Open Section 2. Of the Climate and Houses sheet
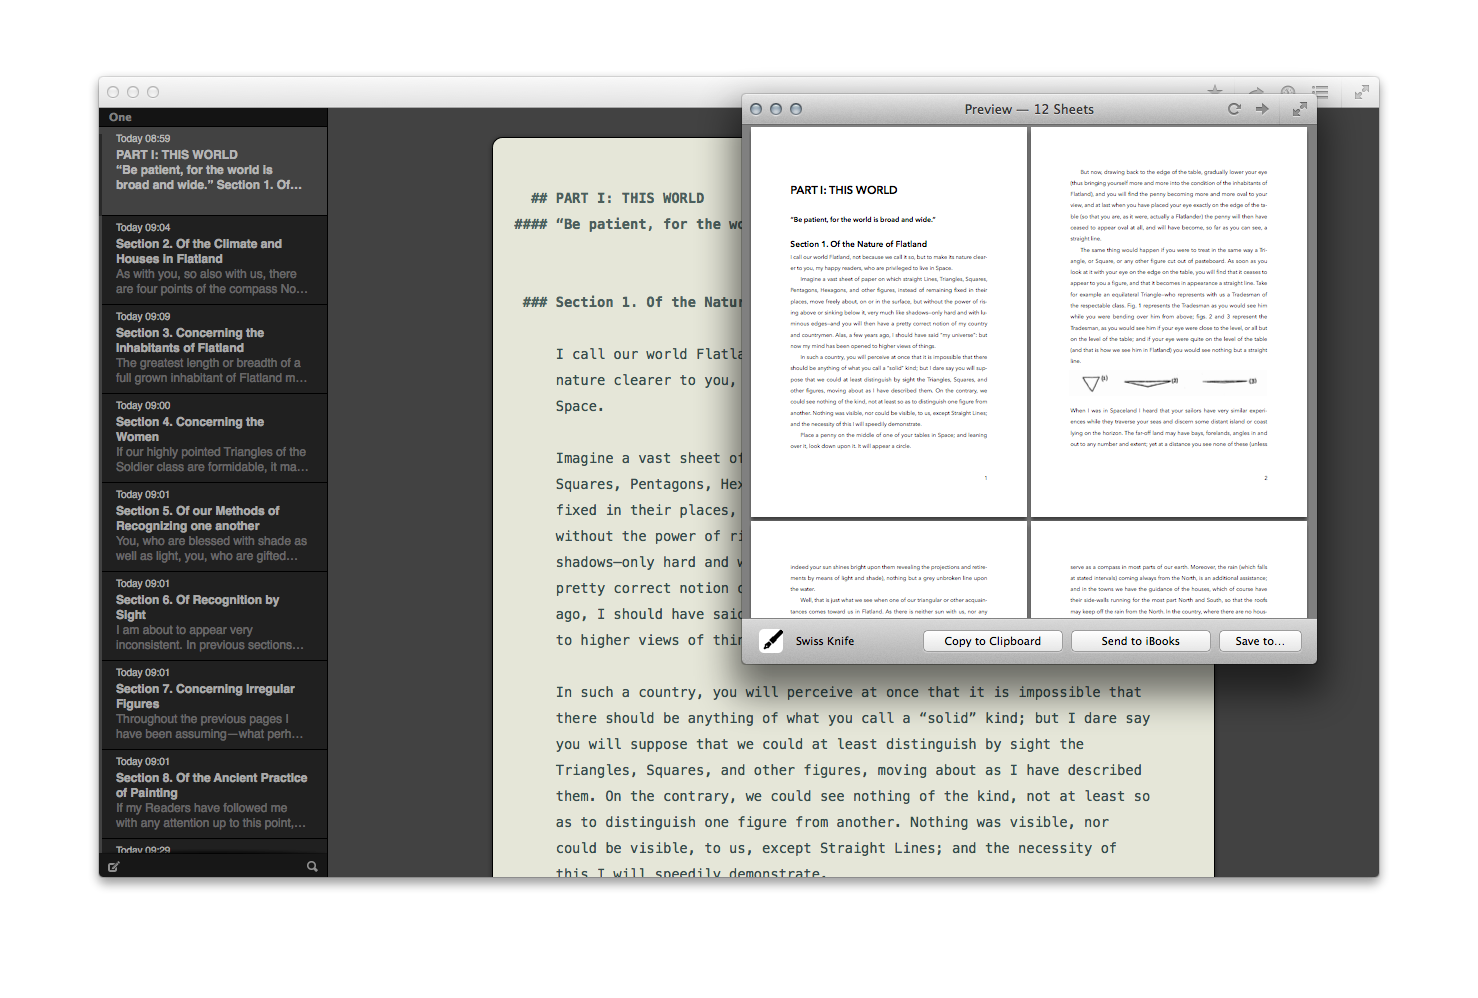1478x998 pixels. [214, 259]
